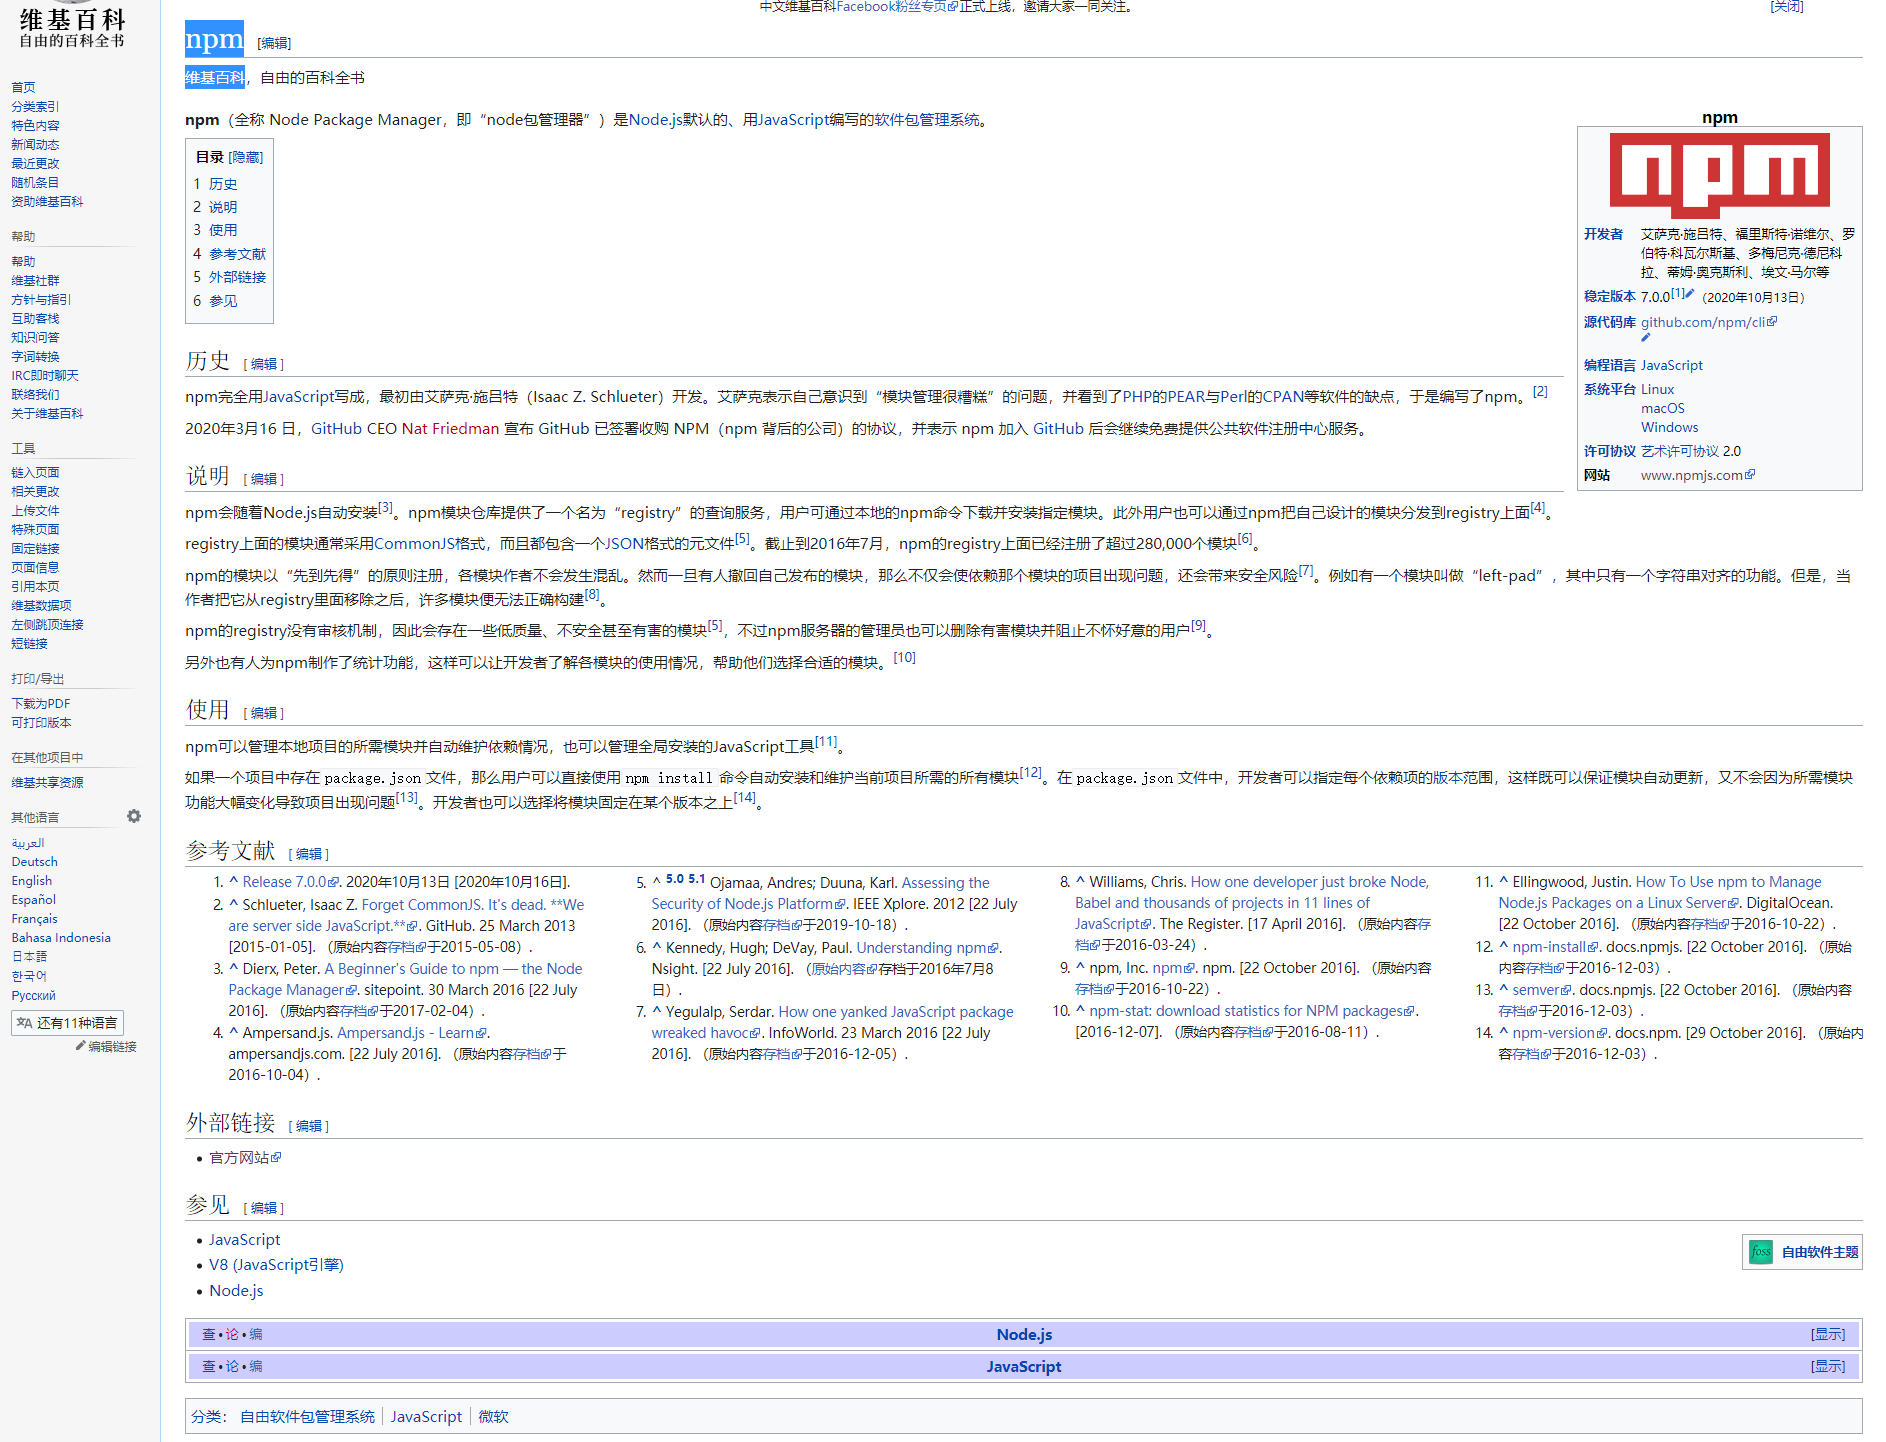Image resolution: width=1886 pixels, height=1442 pixels.
Task: Open npm-stat download statistics reference link
Action: click(1252, 1011)
